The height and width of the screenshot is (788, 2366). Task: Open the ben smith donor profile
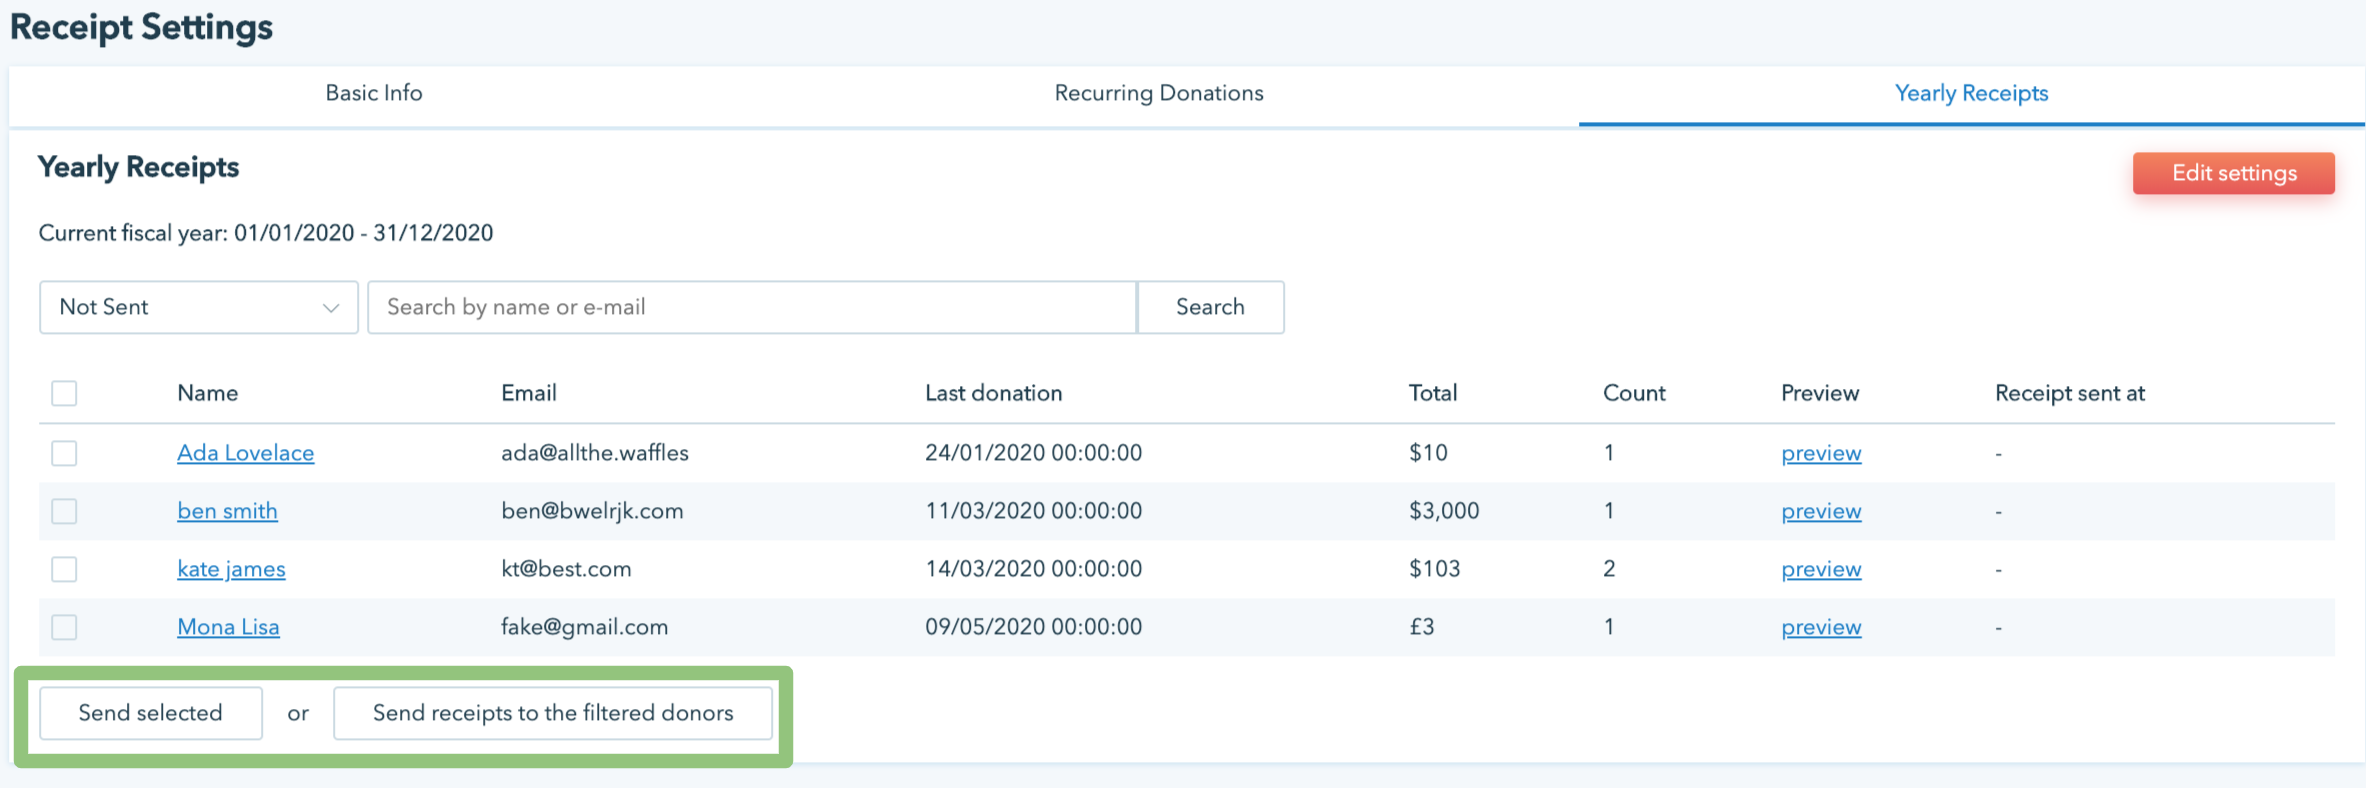(x=227, y=511)
